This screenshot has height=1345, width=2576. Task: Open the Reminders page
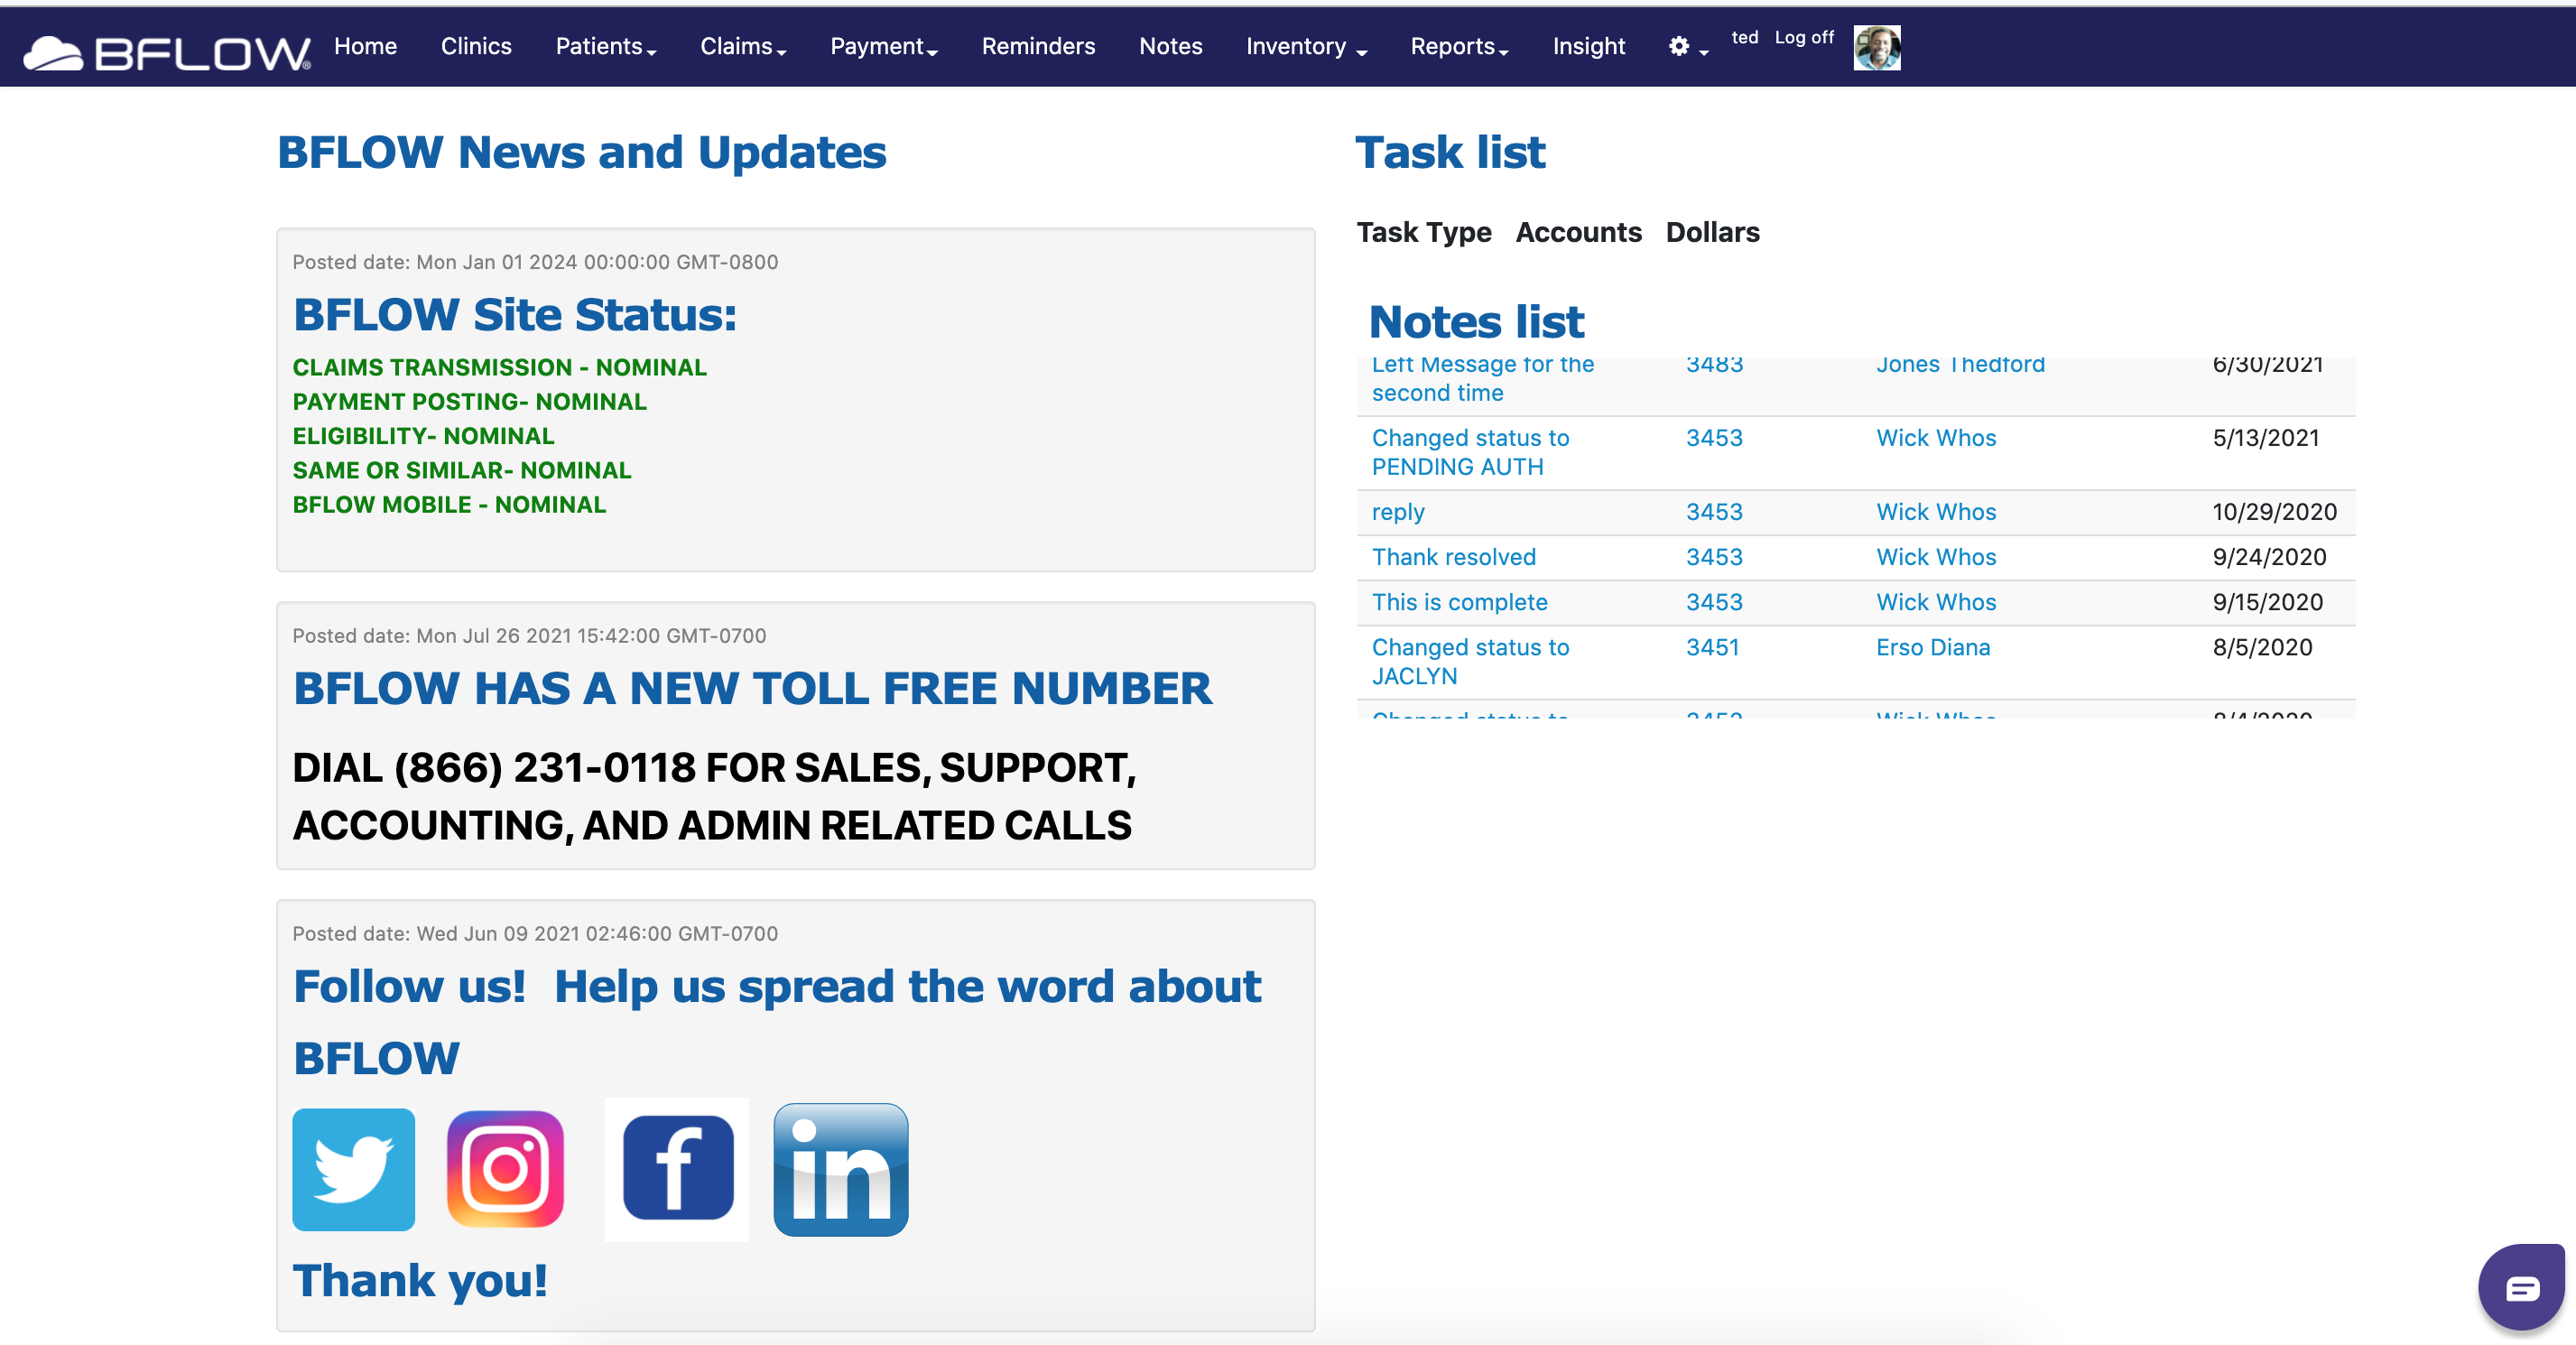[x=1038, y=47]
